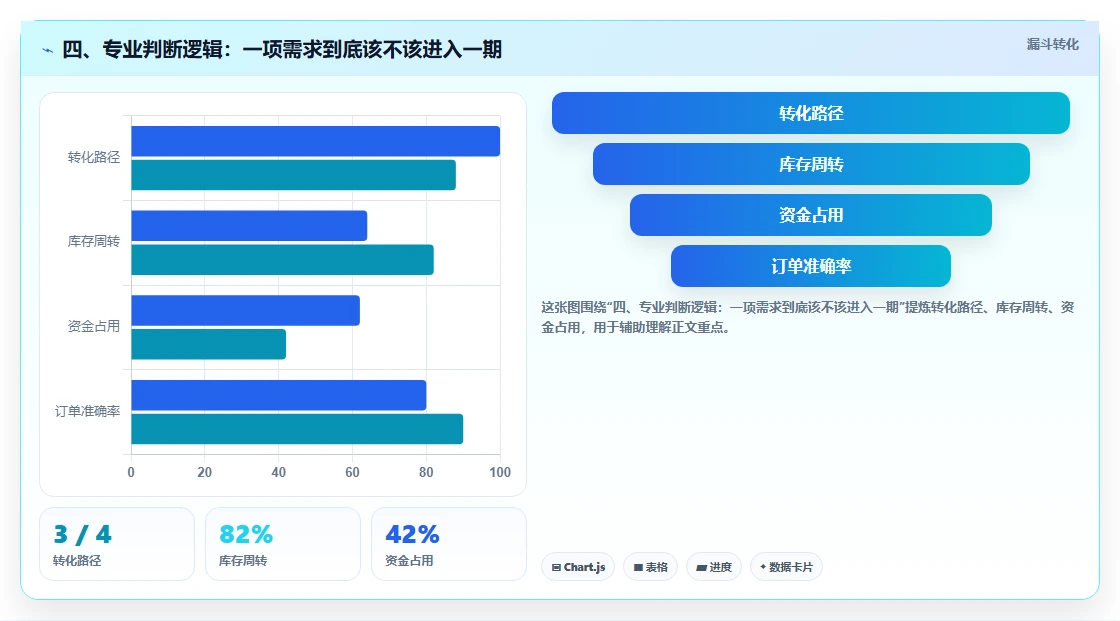Viewport: 1120px width, 621px height.
Task: Click the star icon in 数据卡片 tag
Action: (763, 567)
